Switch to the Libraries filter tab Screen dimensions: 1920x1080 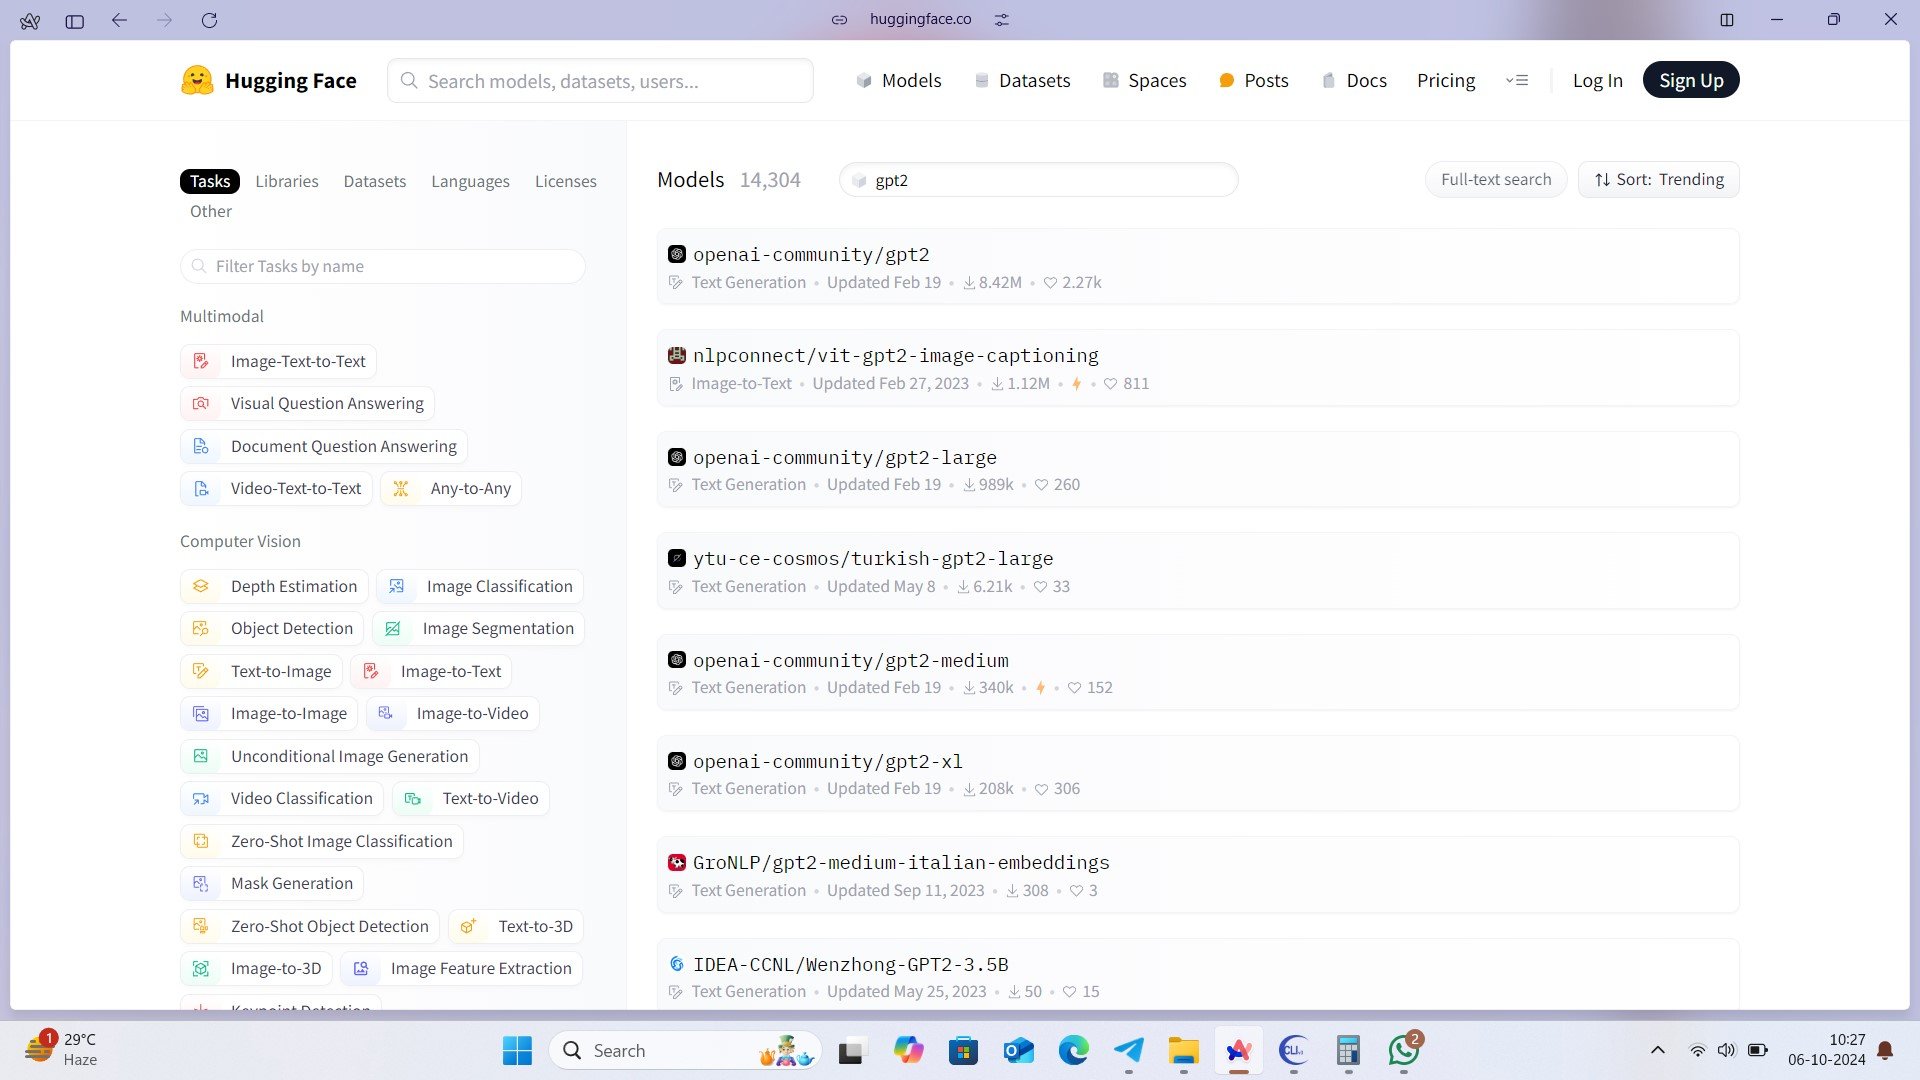pyautogui.click(x=287, y=181)
